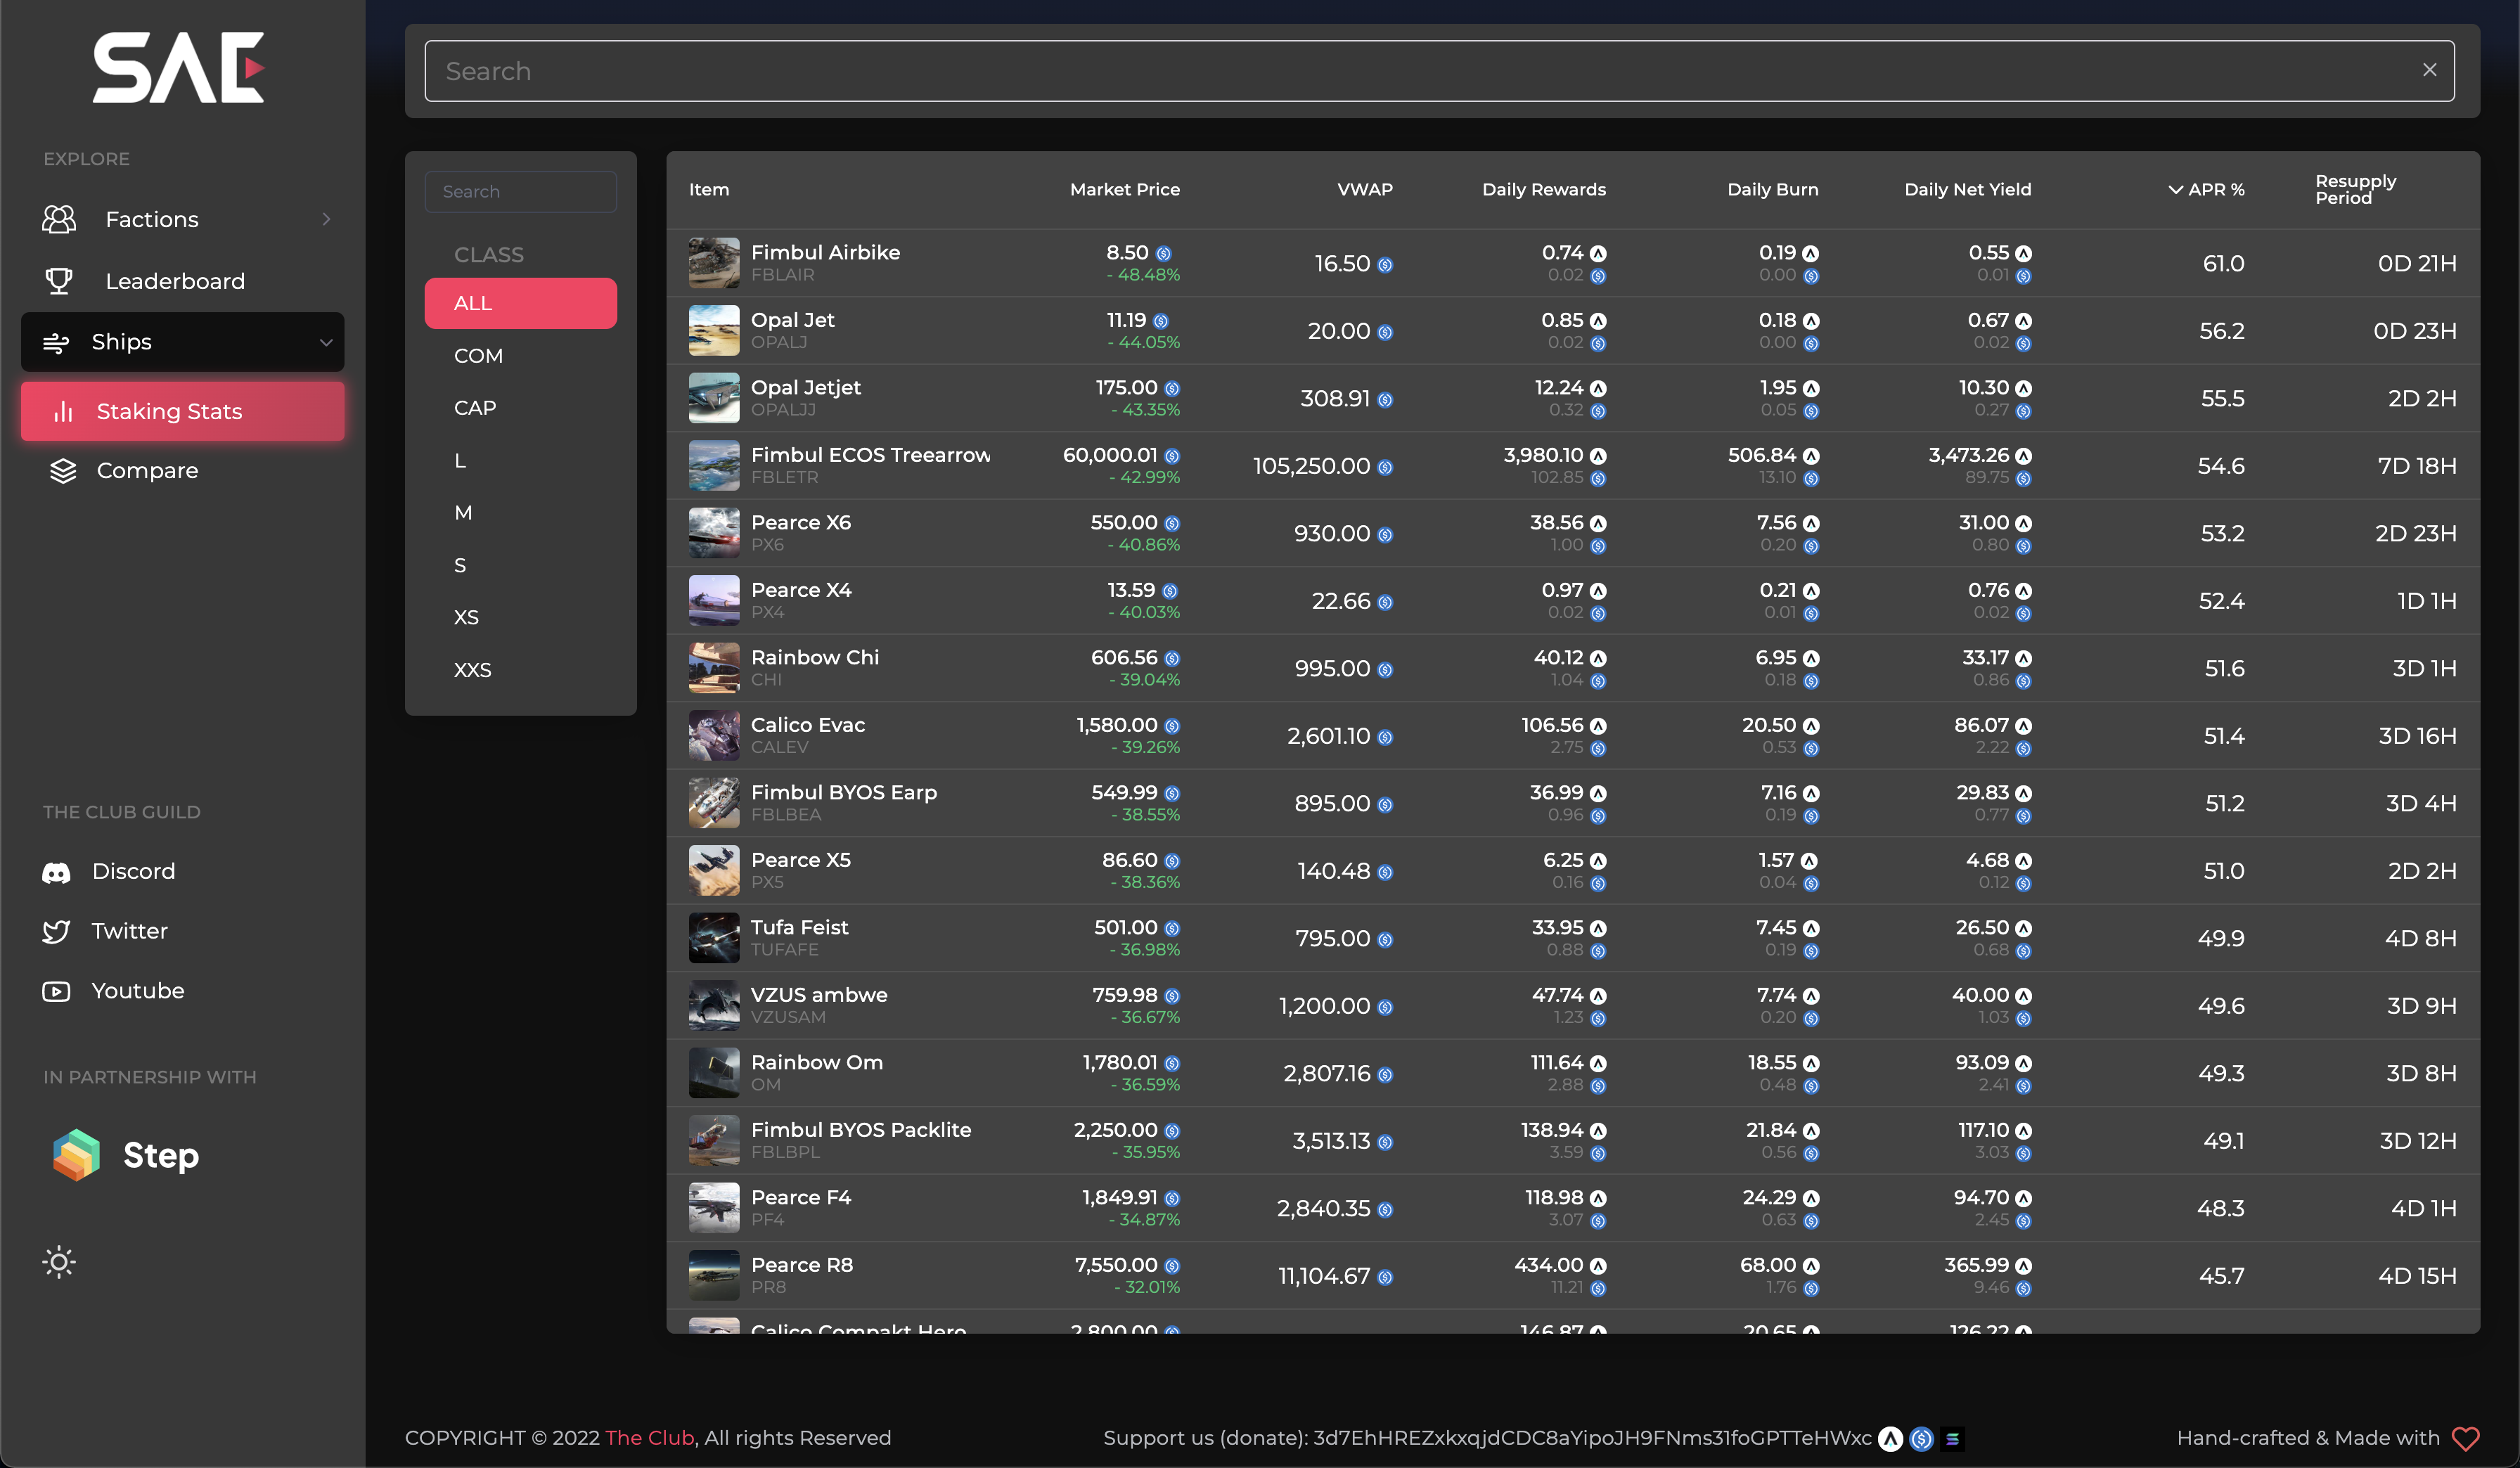This screenshot has width=2520, height=1468.
Task: Filter ships by the XXS class
Action: click(472, 670)
